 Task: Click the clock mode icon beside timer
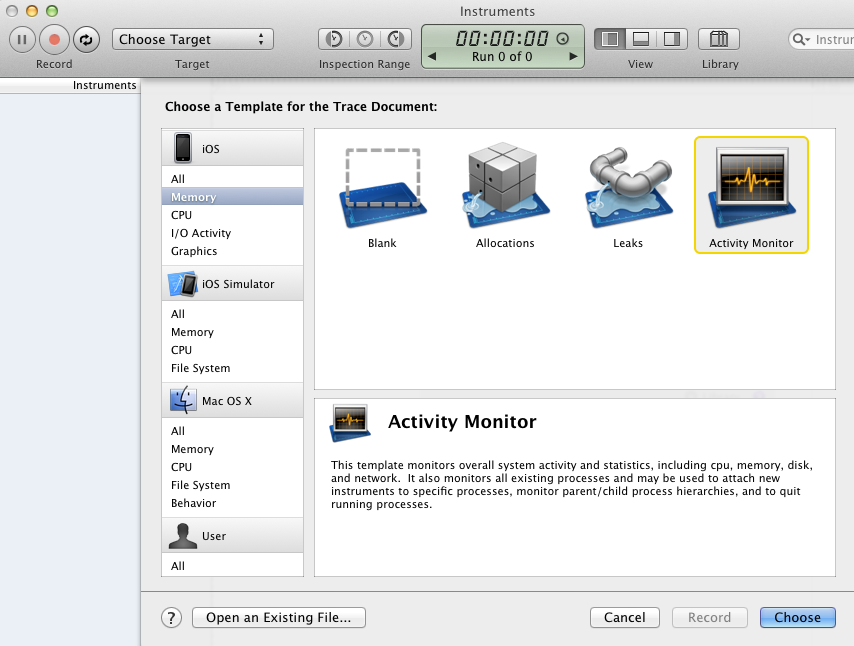tap(563, 39)
